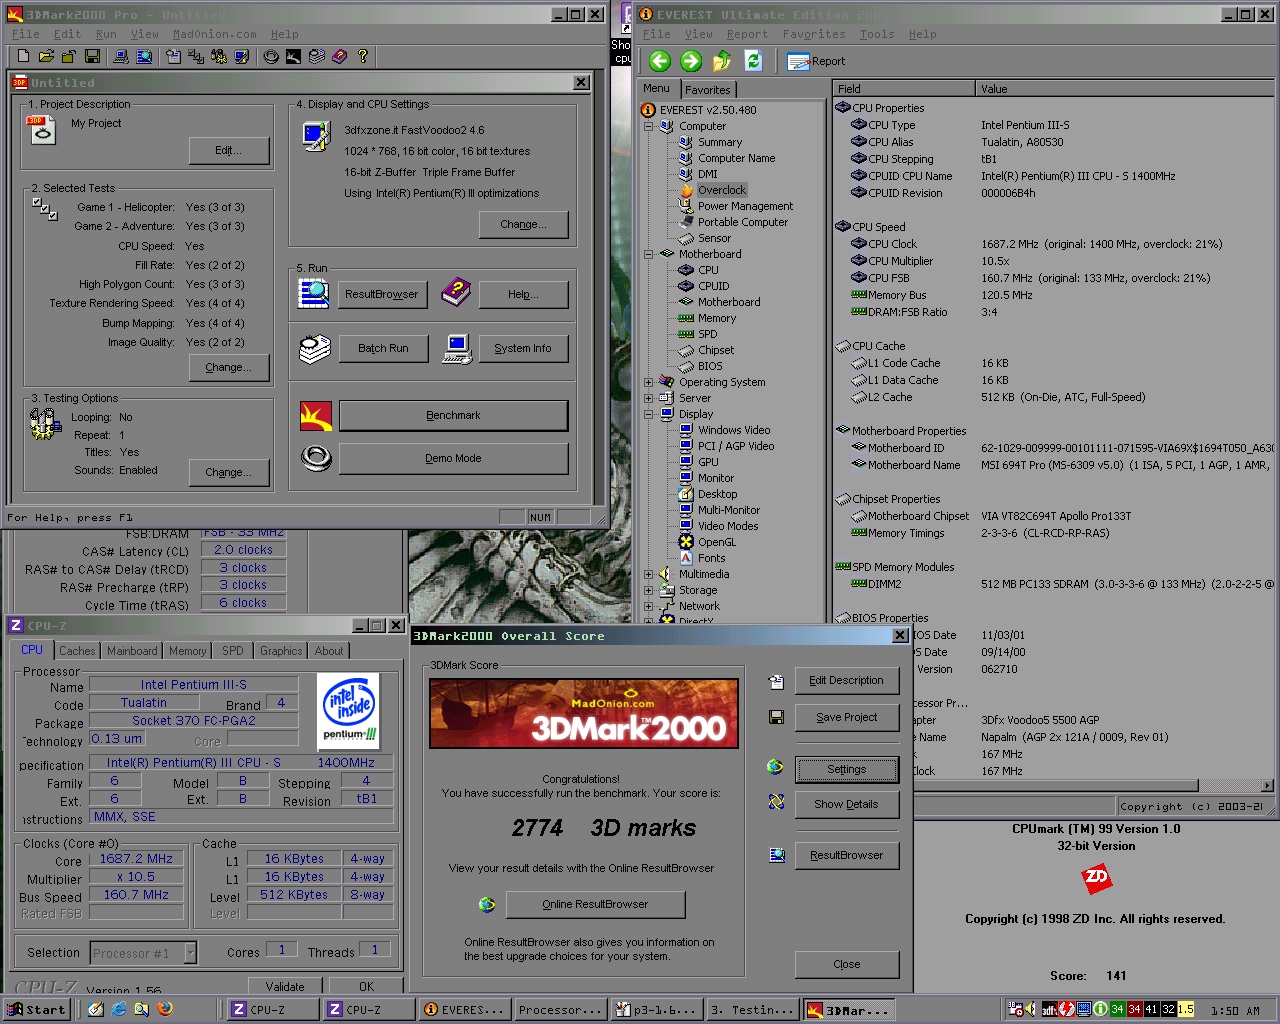Viewport: 1280px width, 1024px height.
Task: Click New project icon in 3DMark toolbar
Action: (x=23, y=57)
